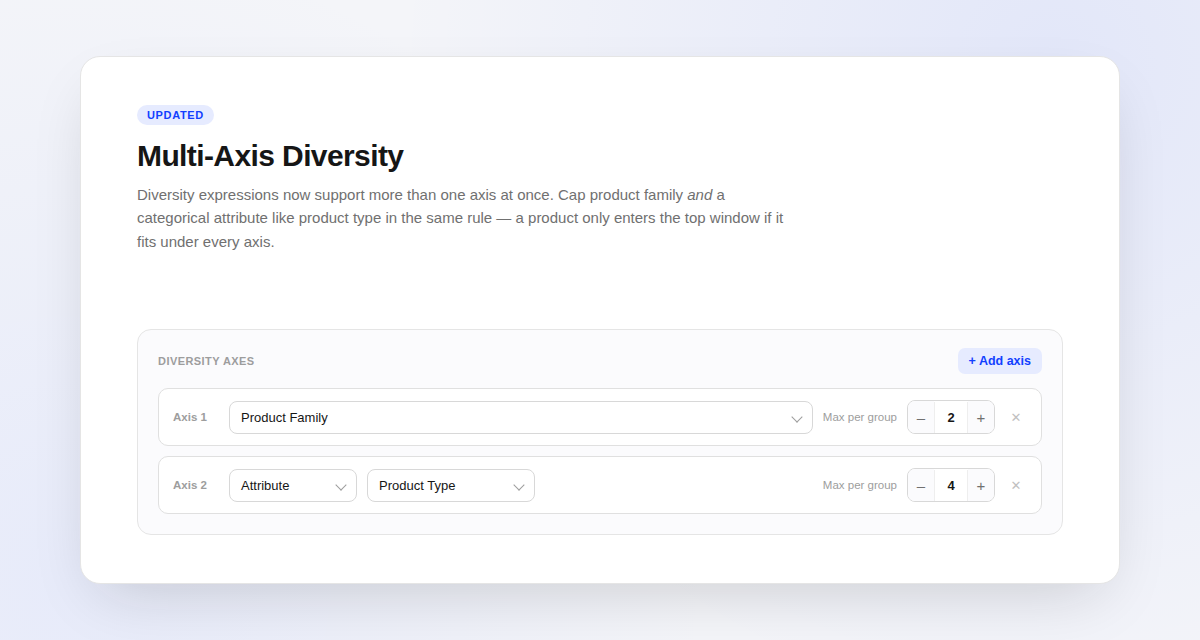Remove Axis 2 with its X icon
1200x640 pixels.
click(x=1016, y=486)
